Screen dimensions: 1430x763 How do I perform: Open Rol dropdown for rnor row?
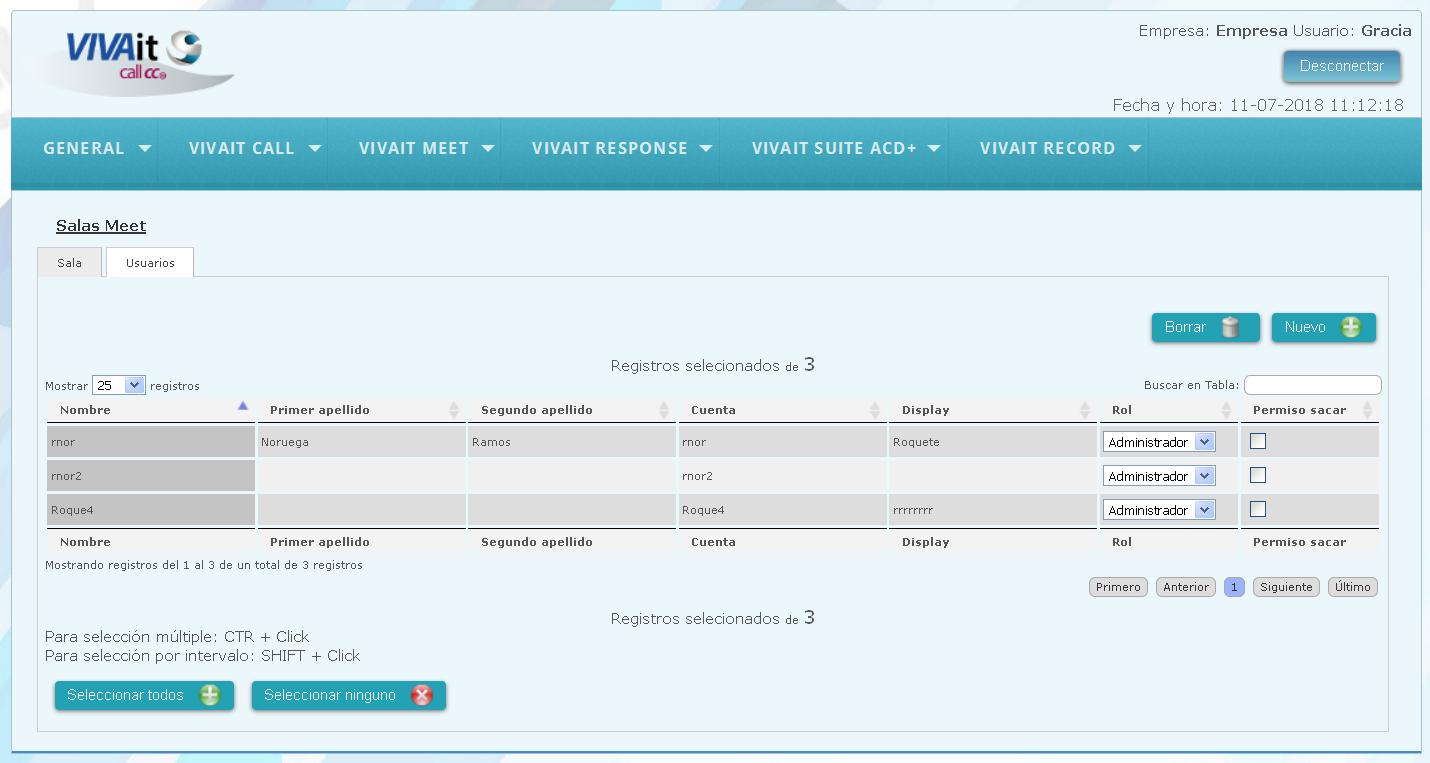[1159, 442]
